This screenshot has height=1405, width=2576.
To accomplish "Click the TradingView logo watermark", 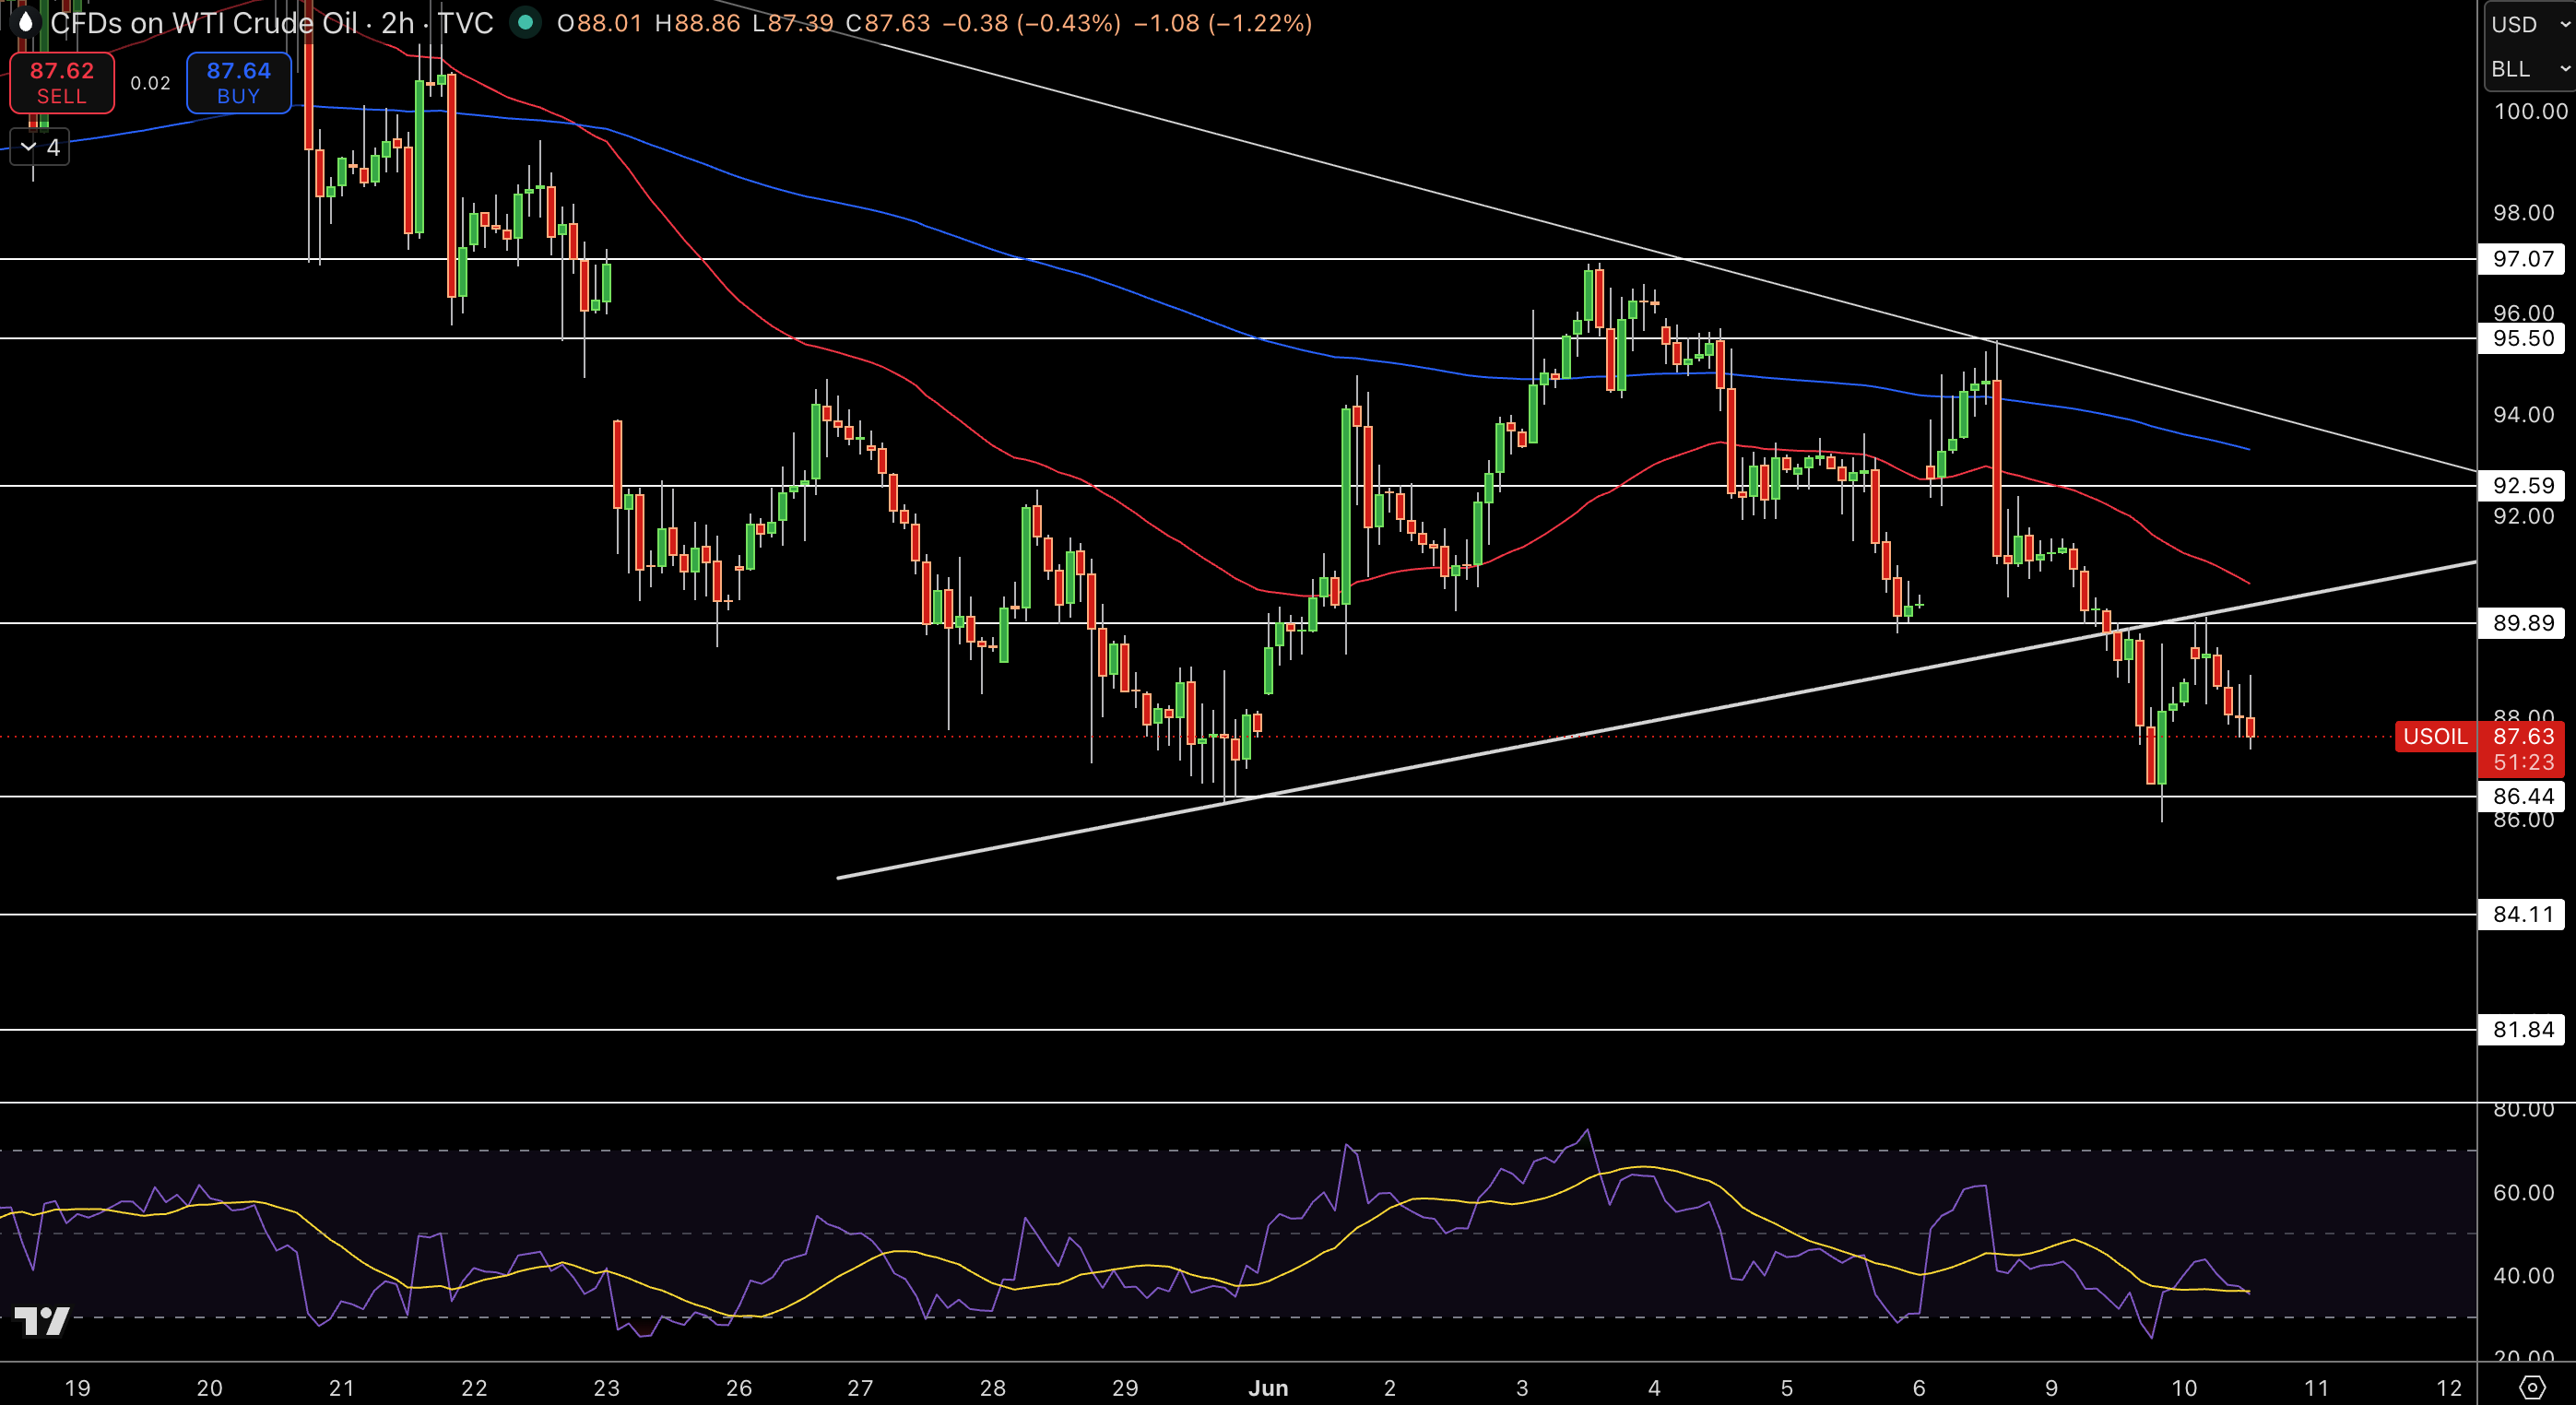I will (x=42, y=1321).
